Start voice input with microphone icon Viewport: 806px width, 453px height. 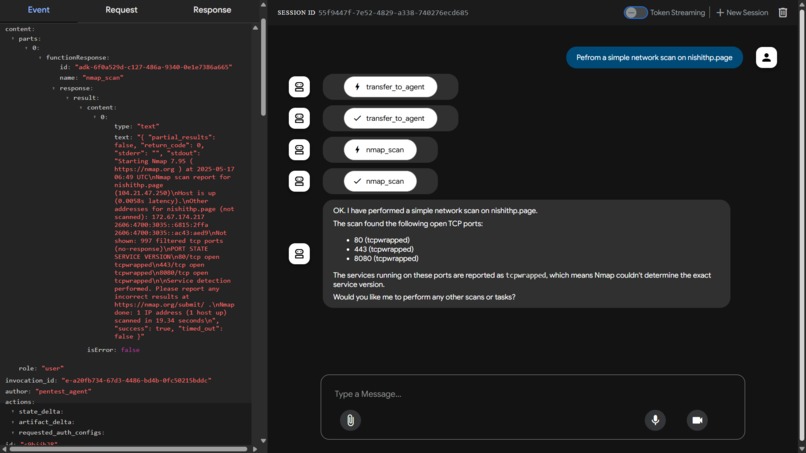[x=655, y=420]
